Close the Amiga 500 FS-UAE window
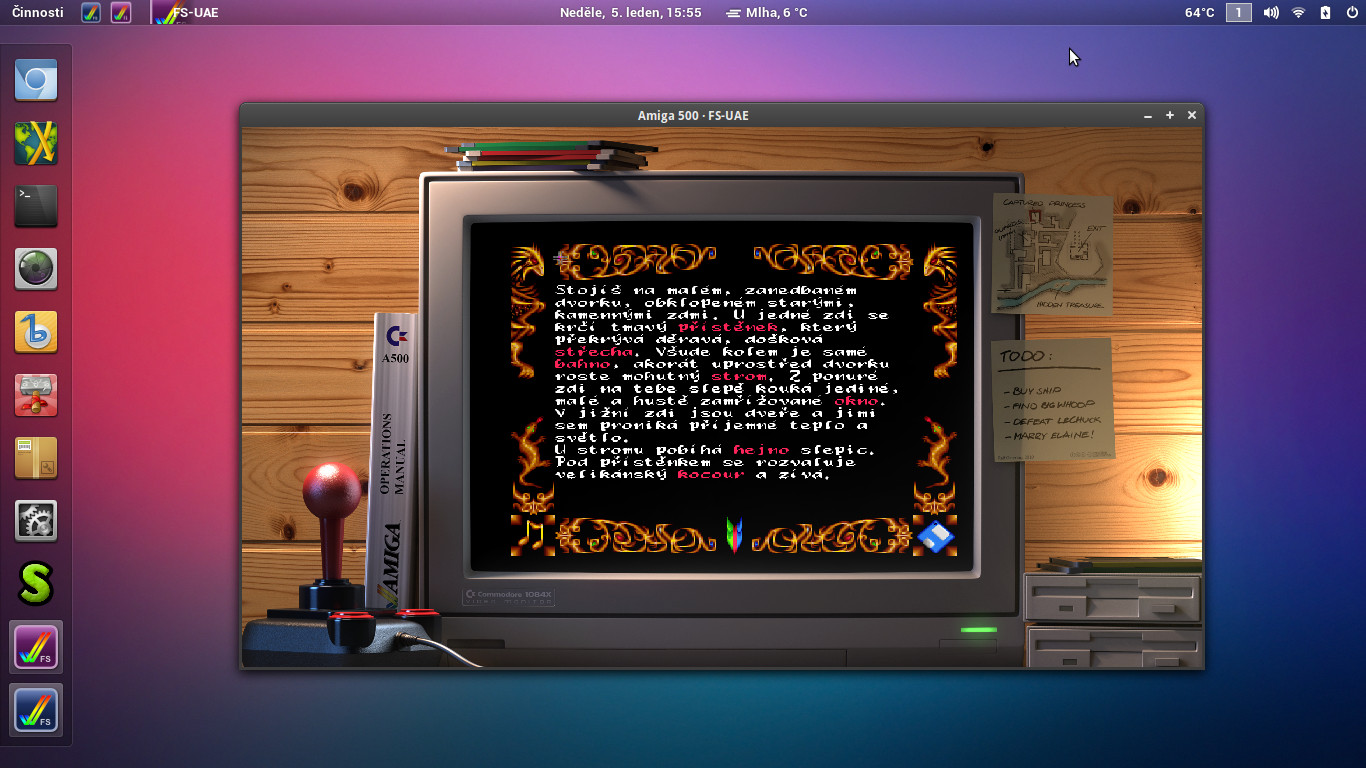 [x=1192, y=116]
